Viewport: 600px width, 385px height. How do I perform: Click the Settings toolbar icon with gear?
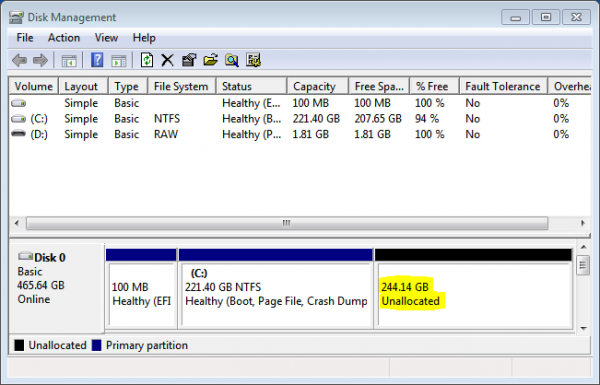[253, 60]
